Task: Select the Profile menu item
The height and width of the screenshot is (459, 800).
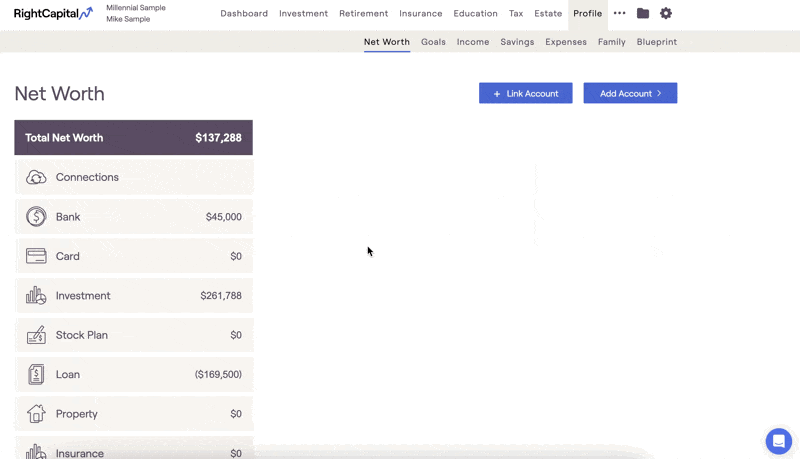Action: coord(587,14)
